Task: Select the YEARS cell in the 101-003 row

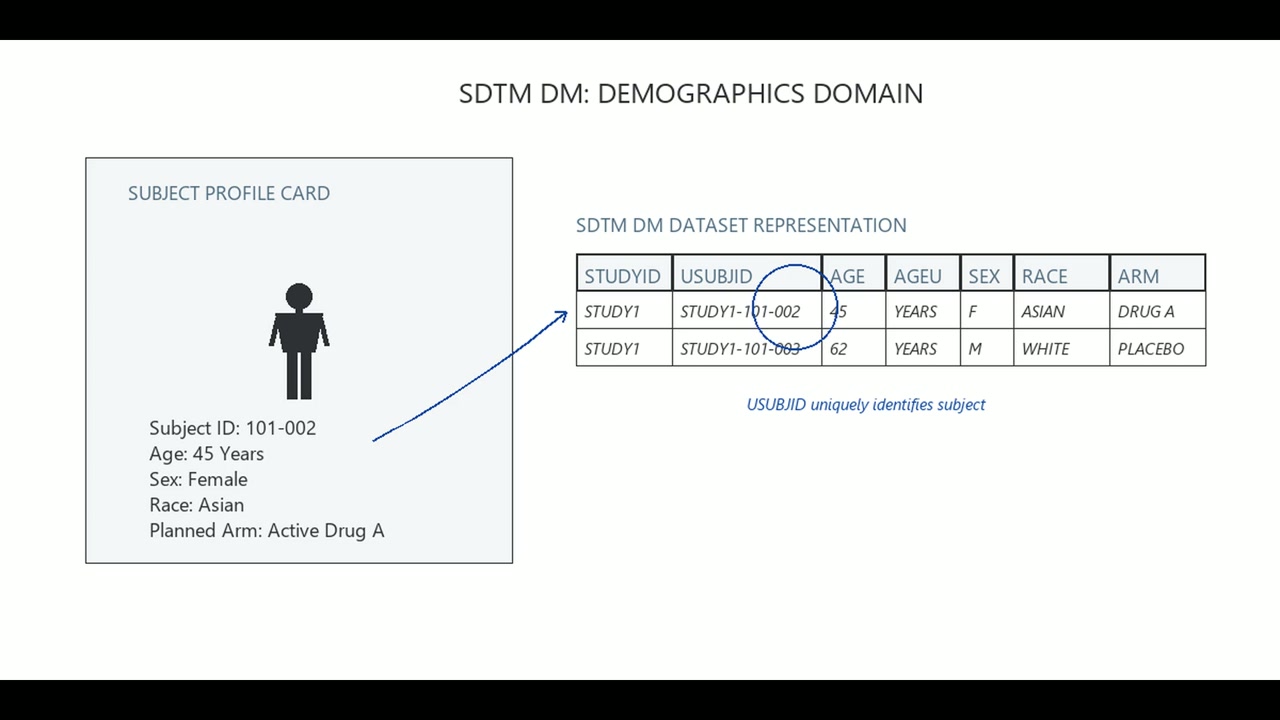Action: (923, 348)
